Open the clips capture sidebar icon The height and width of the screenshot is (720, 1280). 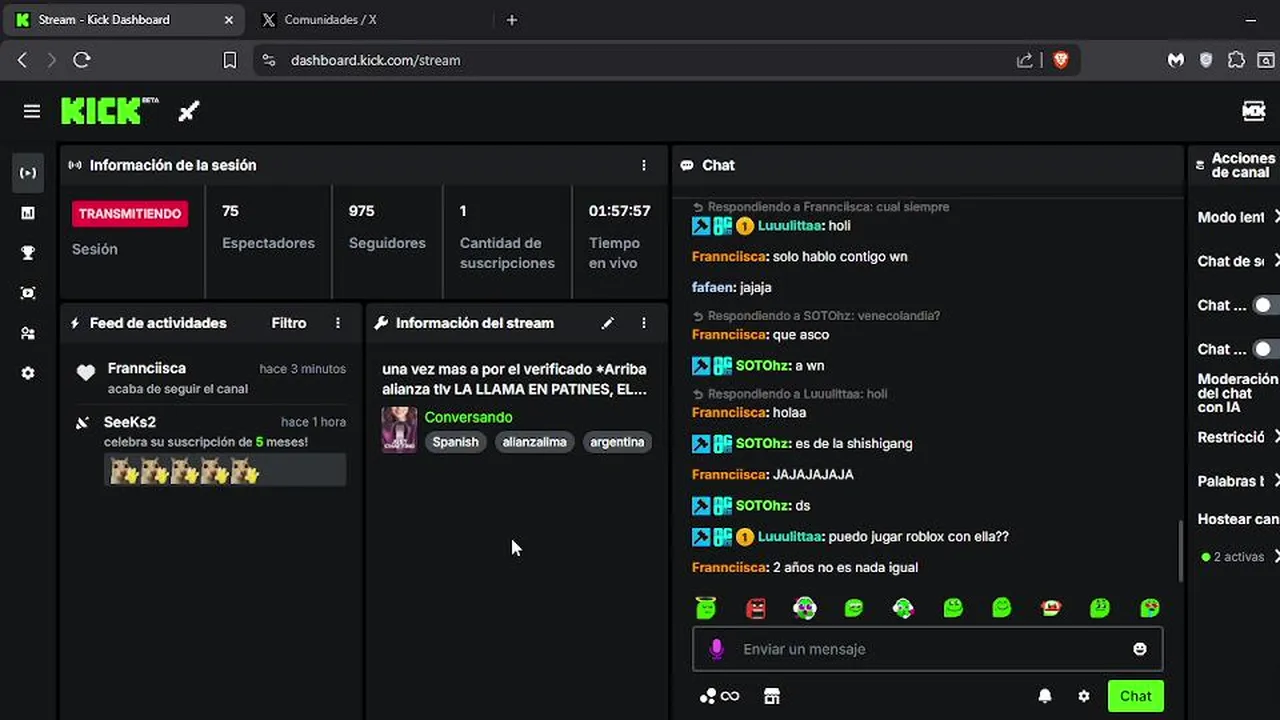[28, 293]
